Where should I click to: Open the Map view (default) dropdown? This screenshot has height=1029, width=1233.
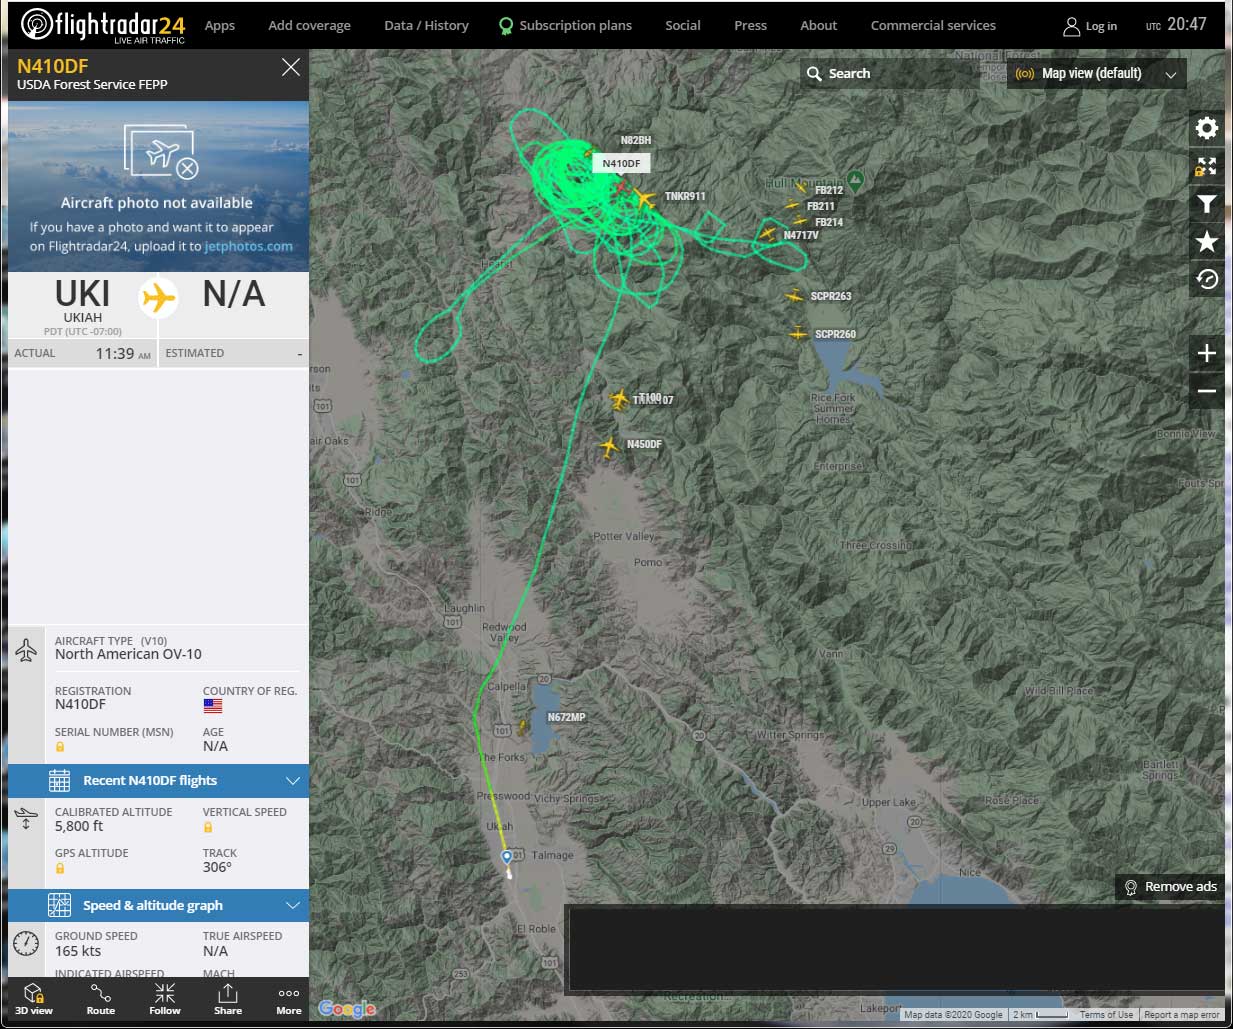click(1096, 74)
